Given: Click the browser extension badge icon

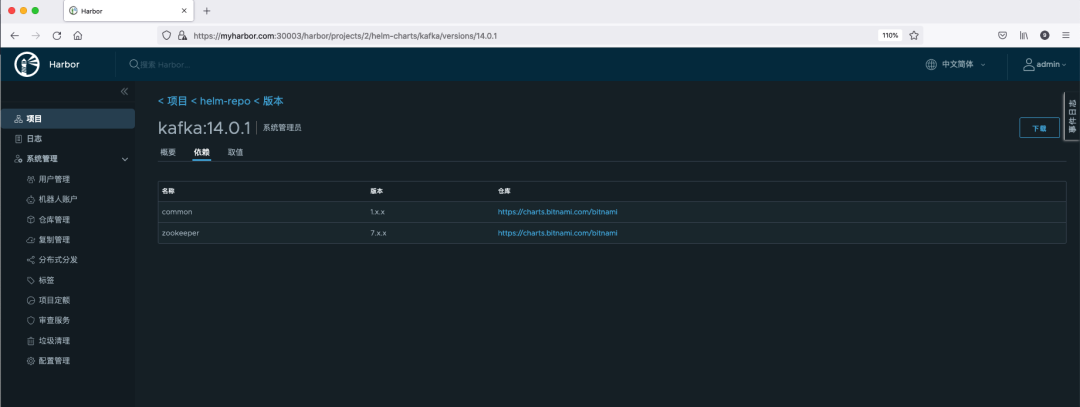Looking at the screenshot, I should (x=1045, y=35).
